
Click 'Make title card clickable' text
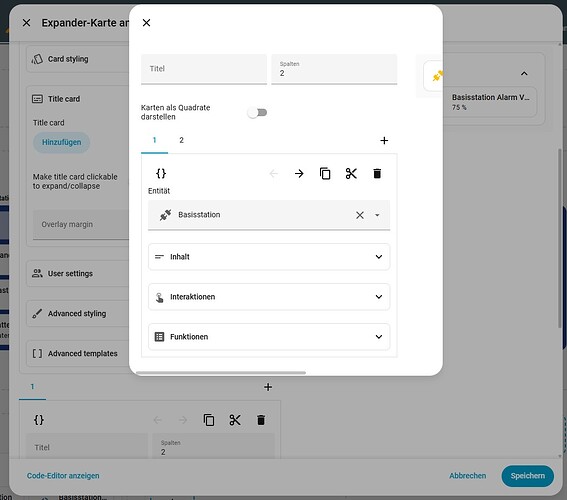(75, 181)
